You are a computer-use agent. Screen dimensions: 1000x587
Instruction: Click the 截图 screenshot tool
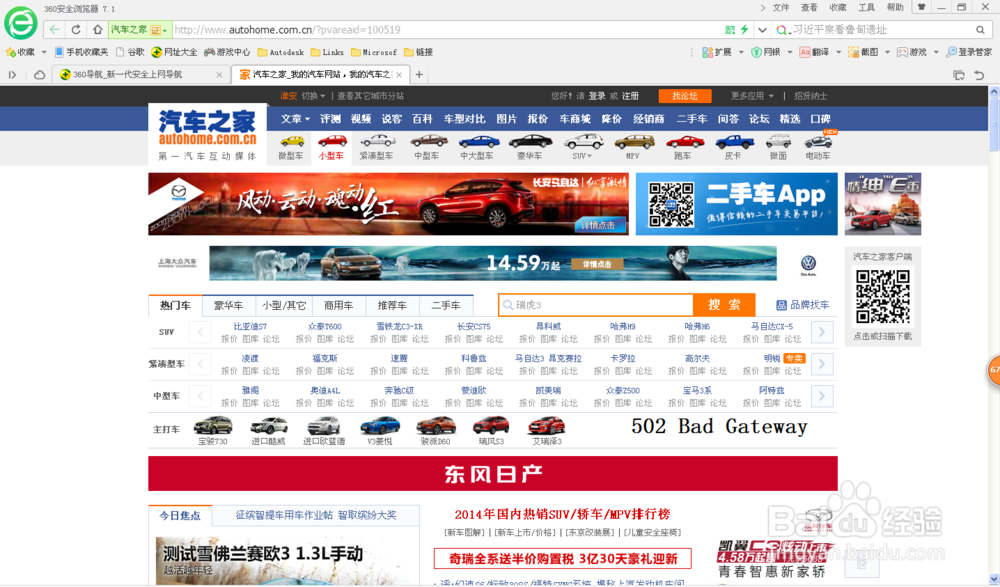tap(863, 52)
